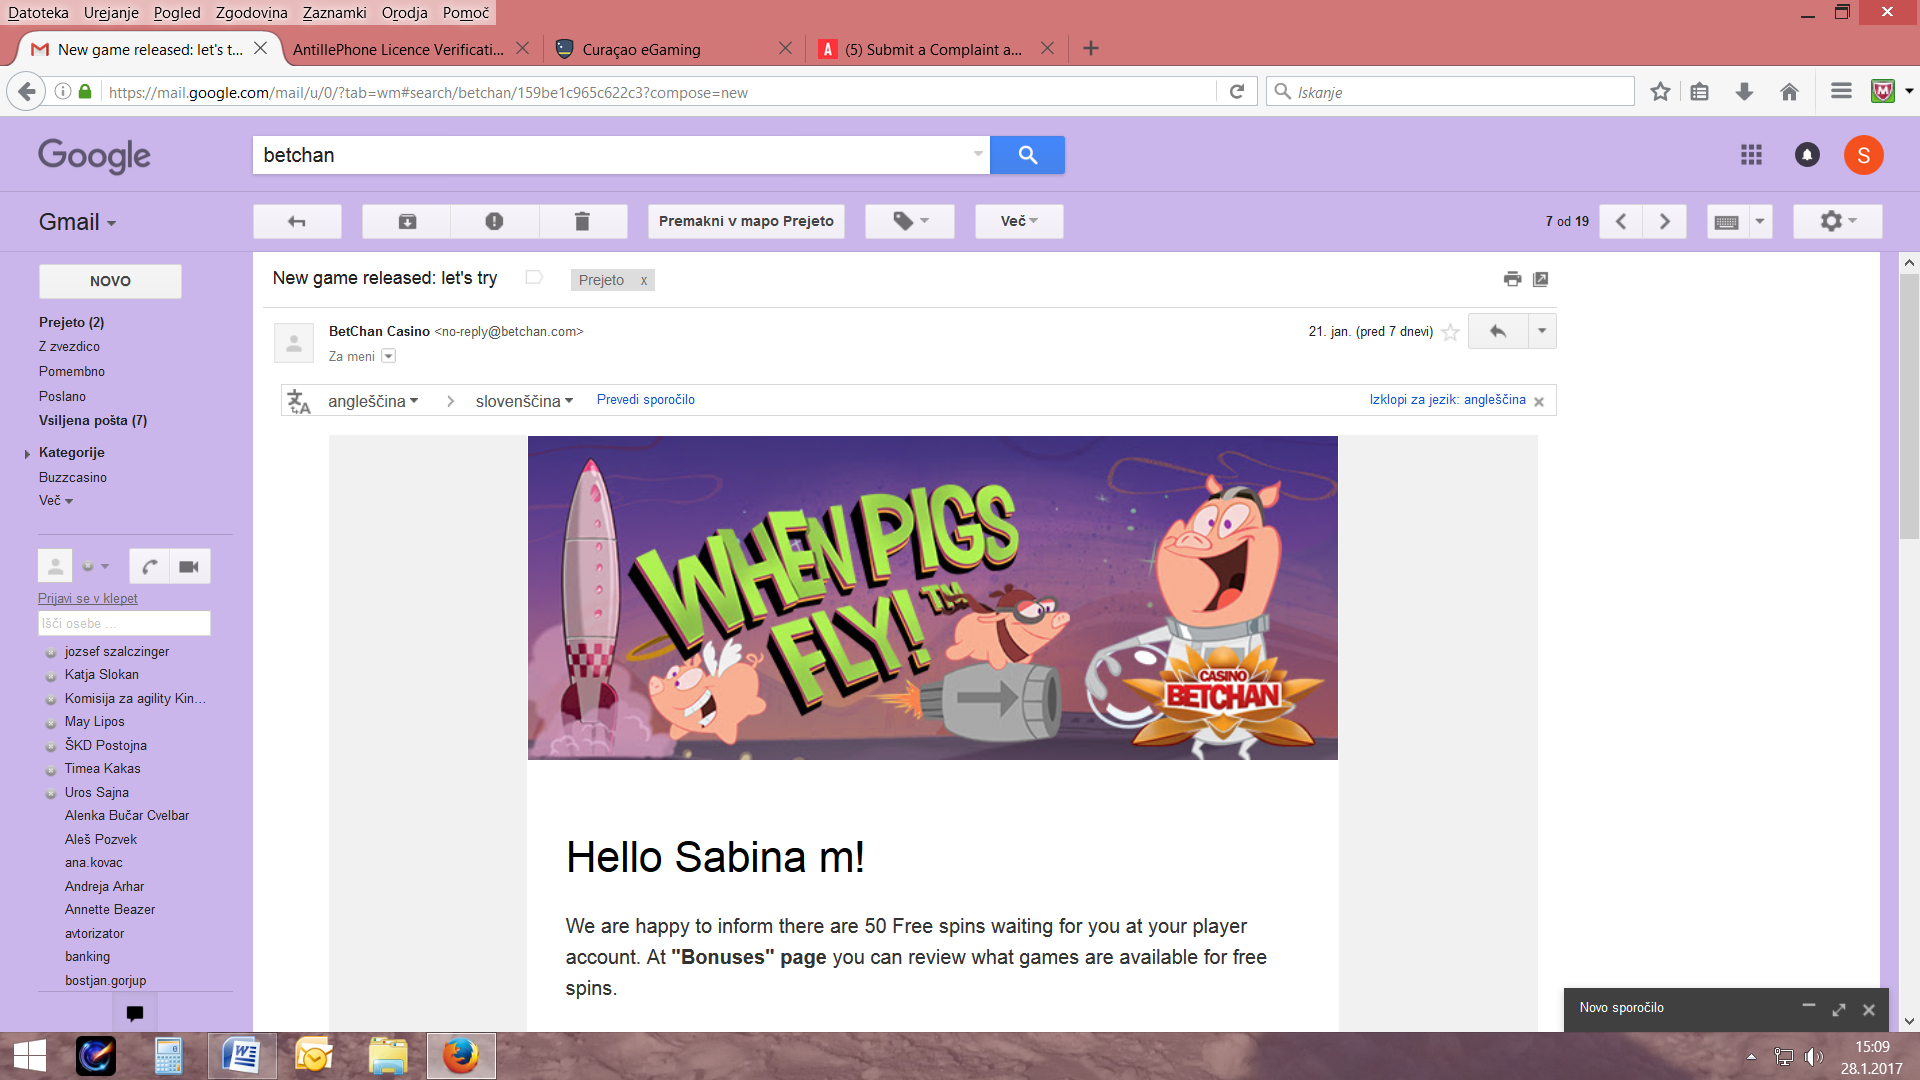
Task: Open the Datoteka menu
Action: pyautogui.click(x=38, y=13)
